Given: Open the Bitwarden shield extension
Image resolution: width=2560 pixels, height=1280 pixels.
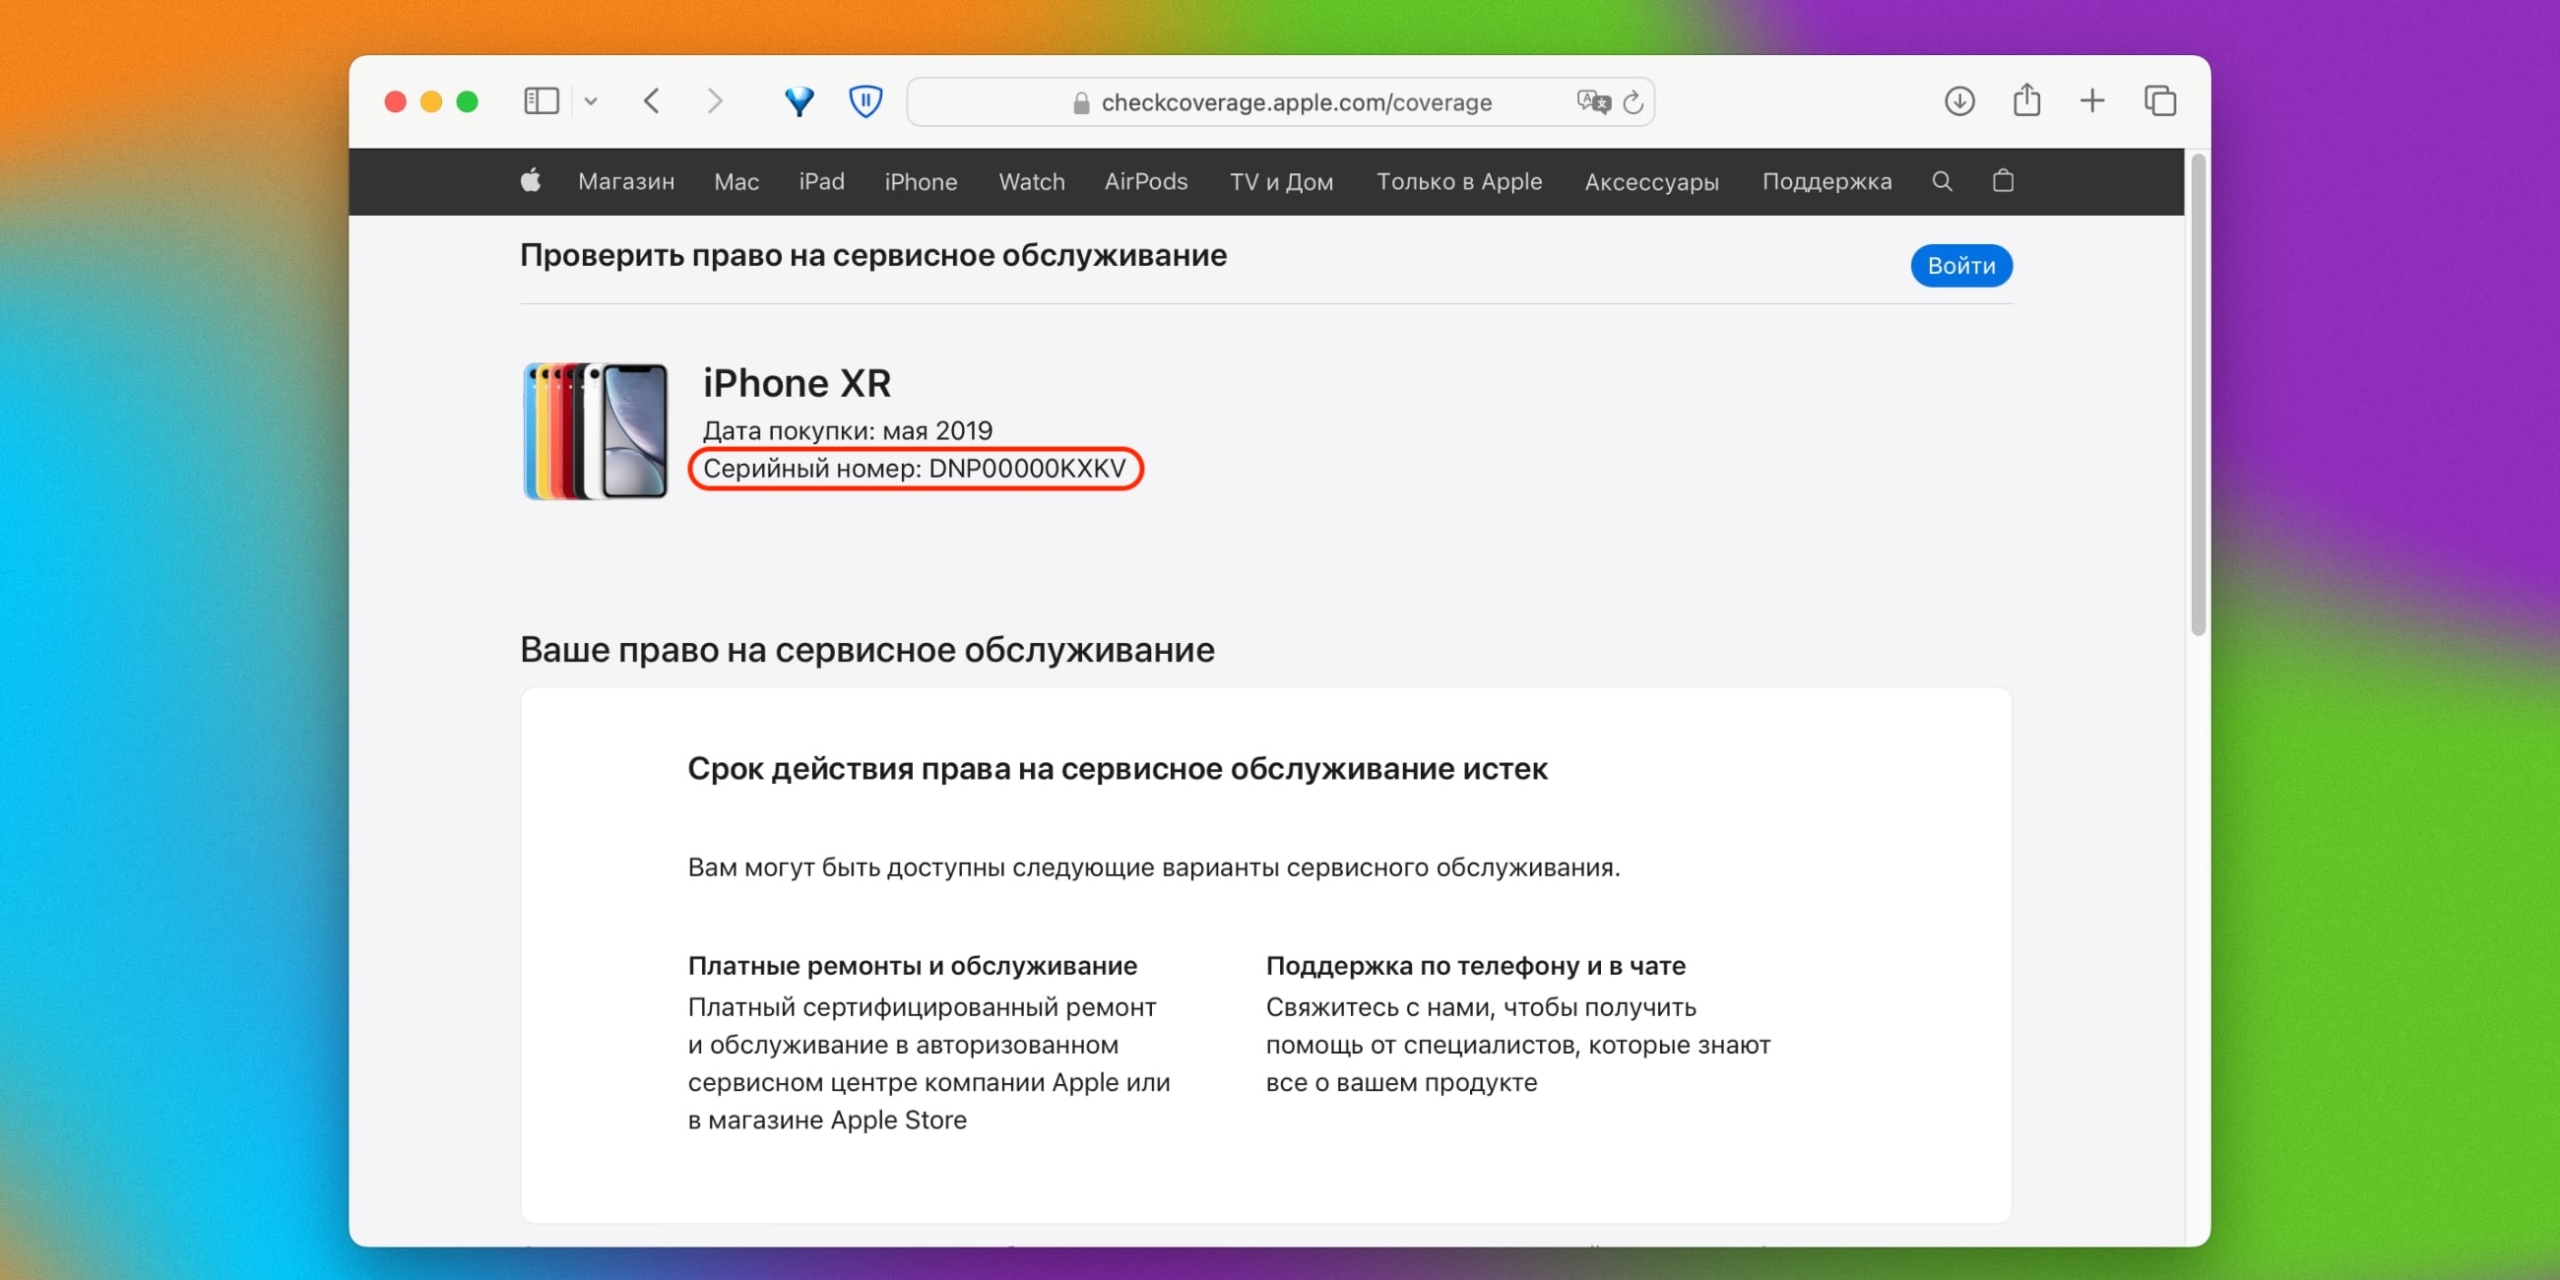Looking at the screenshot, I should click(x=865, y=101).
